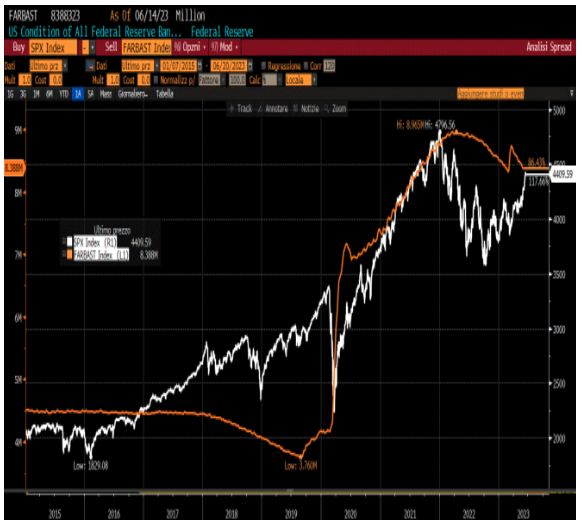Open the Giornaliero periodicity dropdown
Screen dimensions: 582x526
133,94
